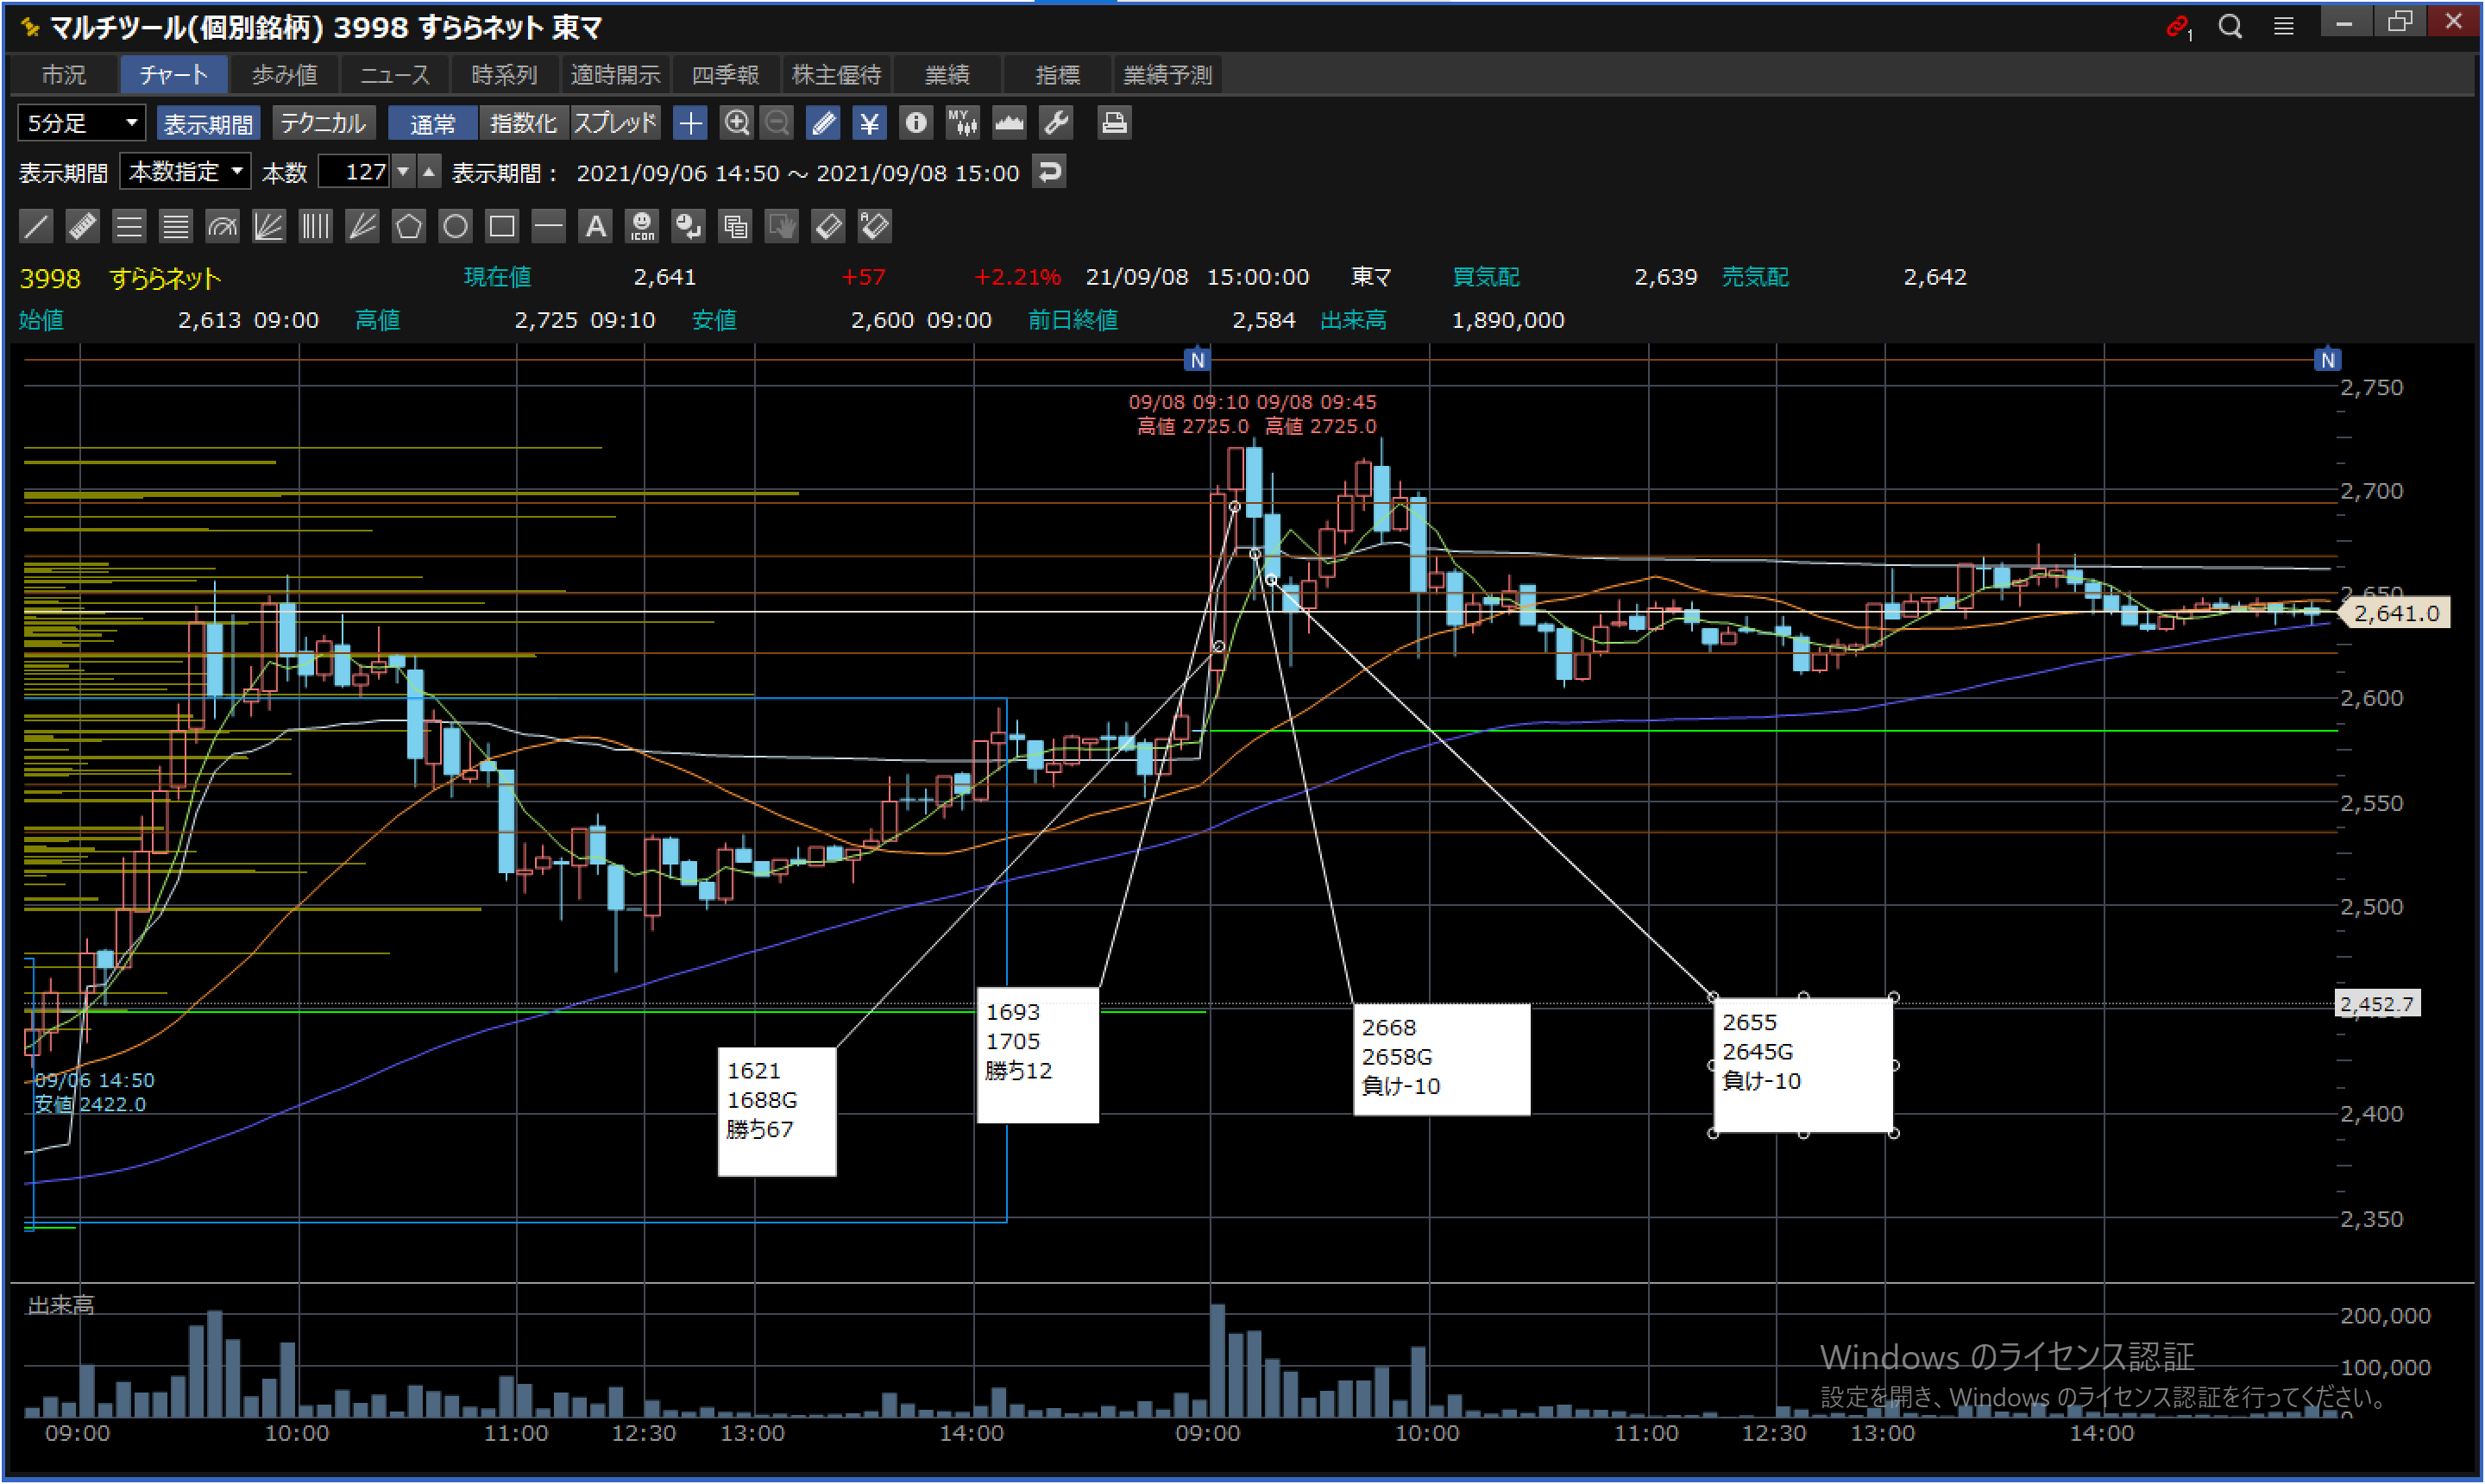This screenshot has height=1484, width=2485.
Task: Open the 本数指定 period type dropdown
Action: pos(186,172)
